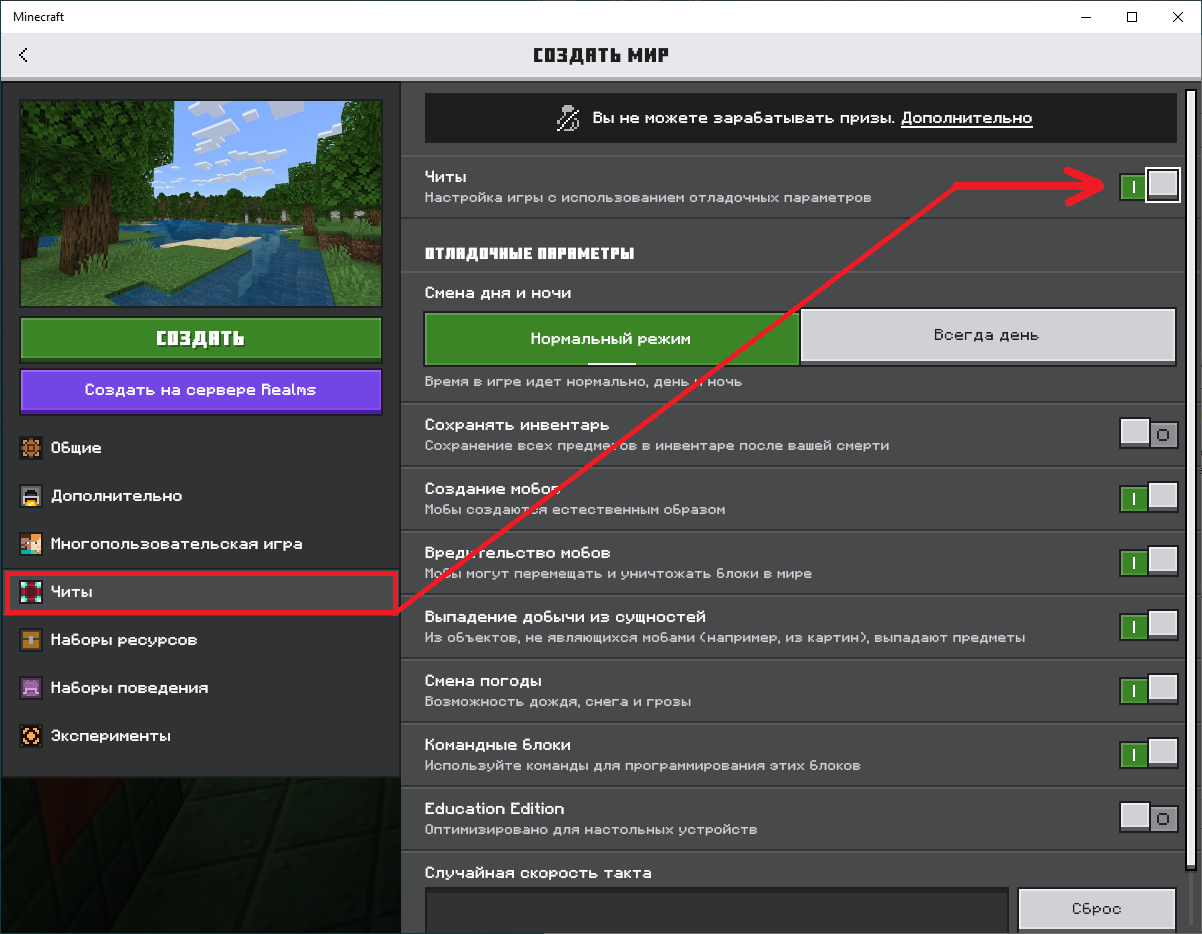
Task: Minimize the Minecraft window
Action: click(x=1086, y=17)
